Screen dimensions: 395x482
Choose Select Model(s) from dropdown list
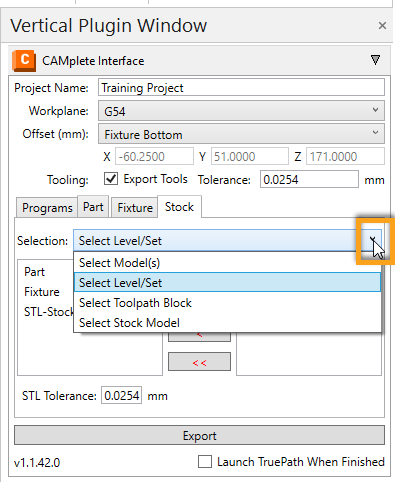coord(227,263)
